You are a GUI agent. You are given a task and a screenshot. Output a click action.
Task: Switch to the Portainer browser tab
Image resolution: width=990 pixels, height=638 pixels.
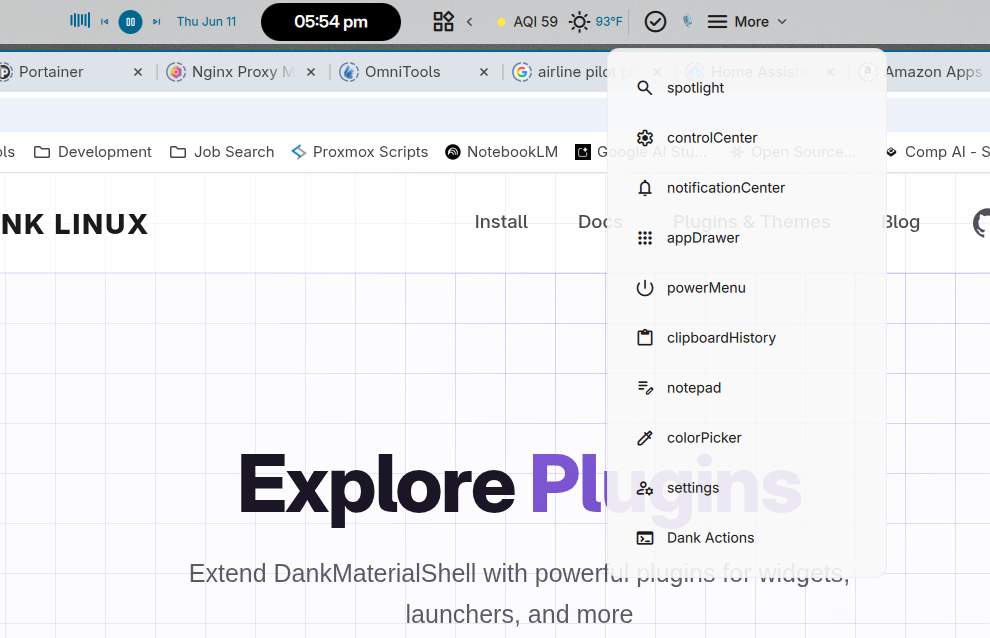click(51, 72)
